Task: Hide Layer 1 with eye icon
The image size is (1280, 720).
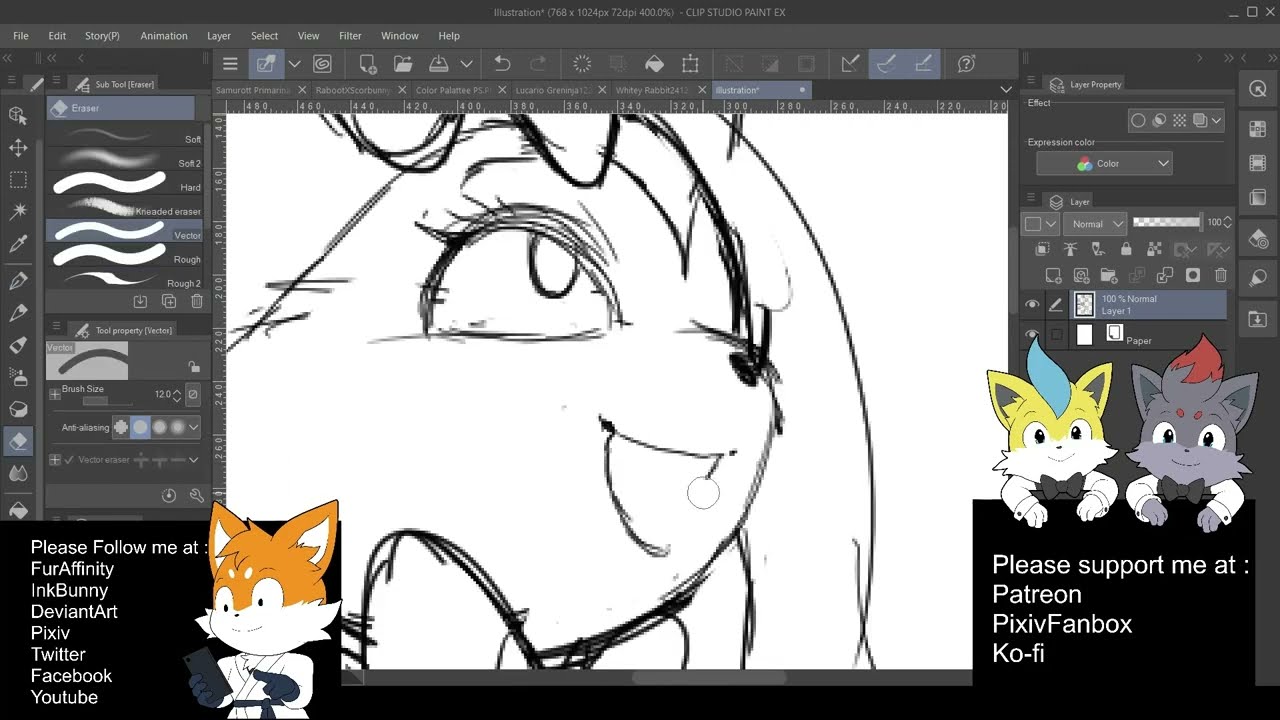Action: [1032, 305]
